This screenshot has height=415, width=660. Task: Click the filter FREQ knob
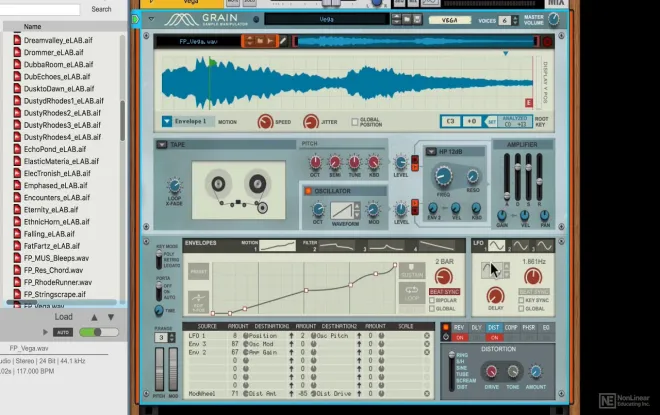(443, 177)
